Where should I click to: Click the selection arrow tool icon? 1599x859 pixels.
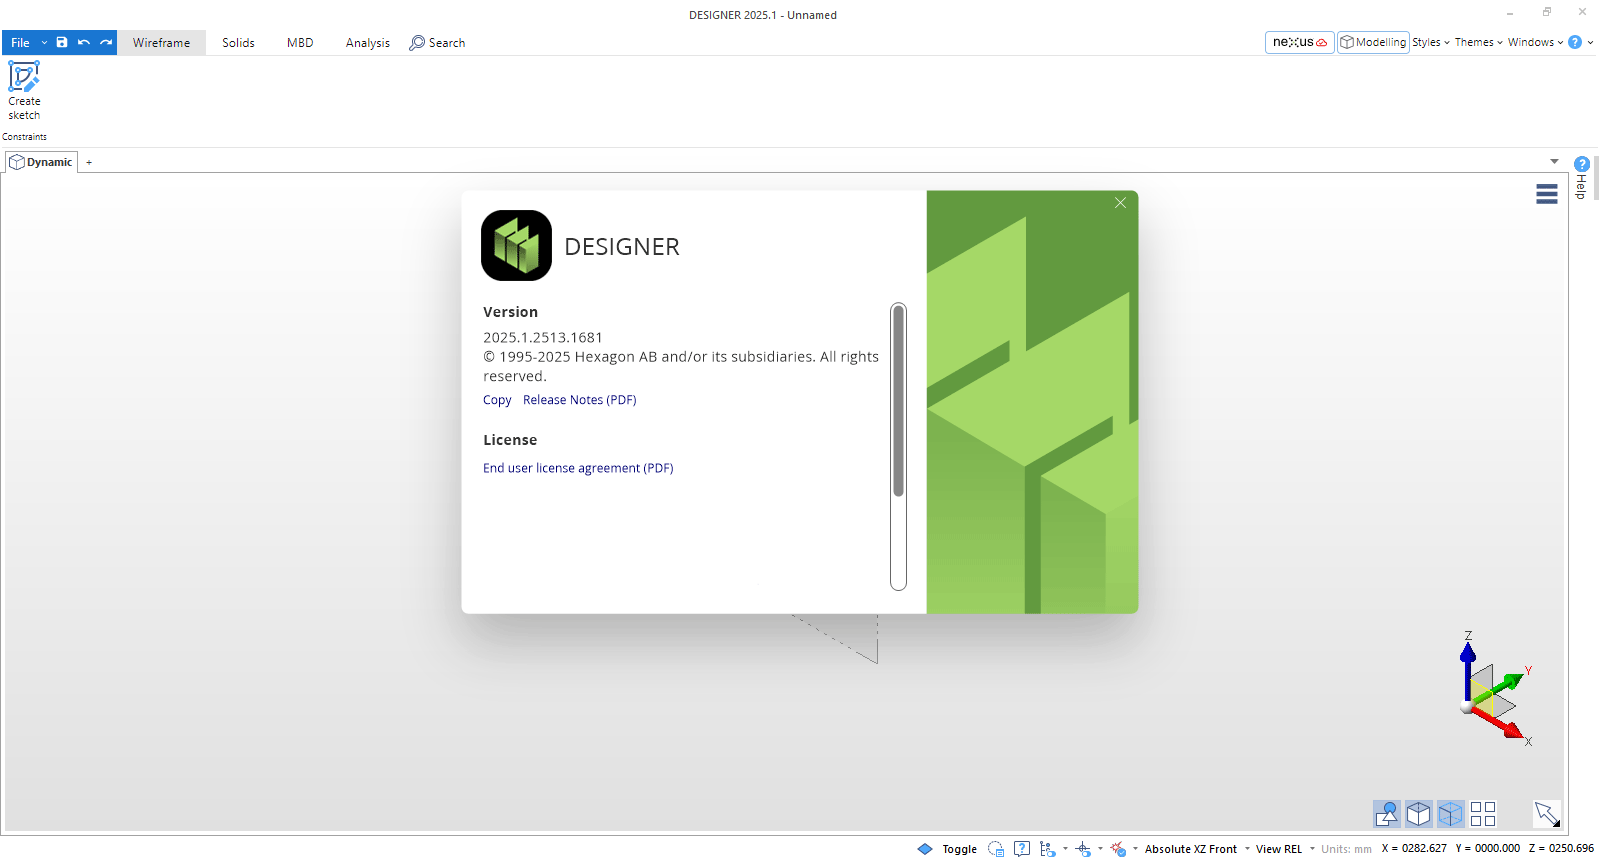coord(1547,814)
